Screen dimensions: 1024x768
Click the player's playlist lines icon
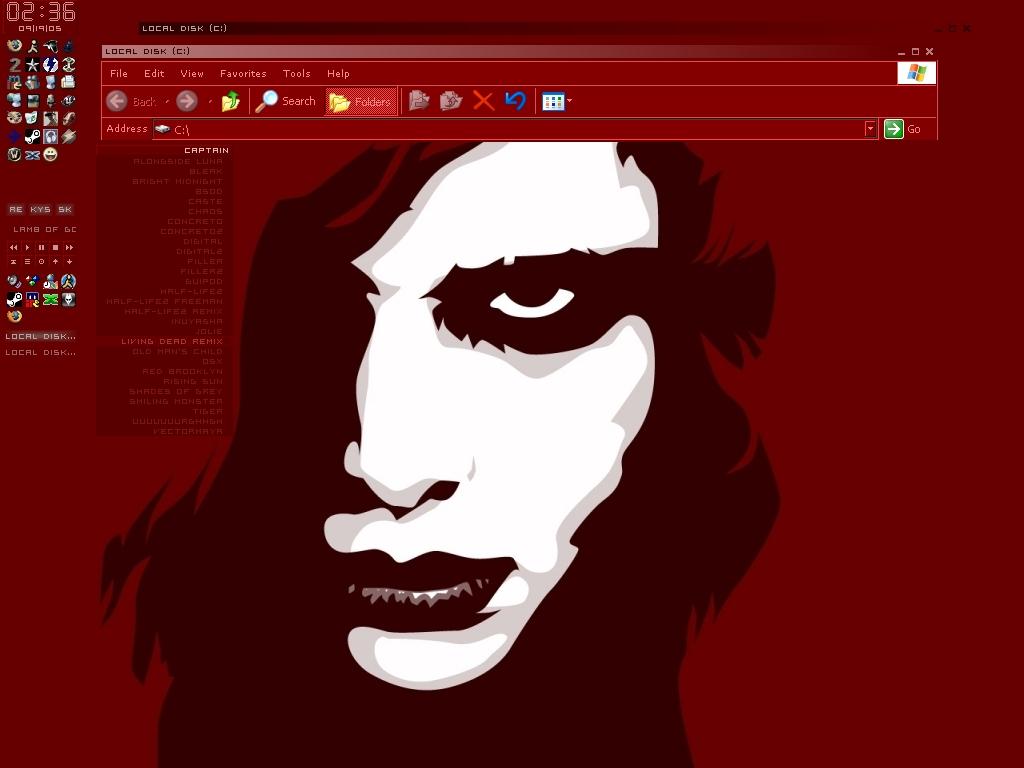coord(27,261)
